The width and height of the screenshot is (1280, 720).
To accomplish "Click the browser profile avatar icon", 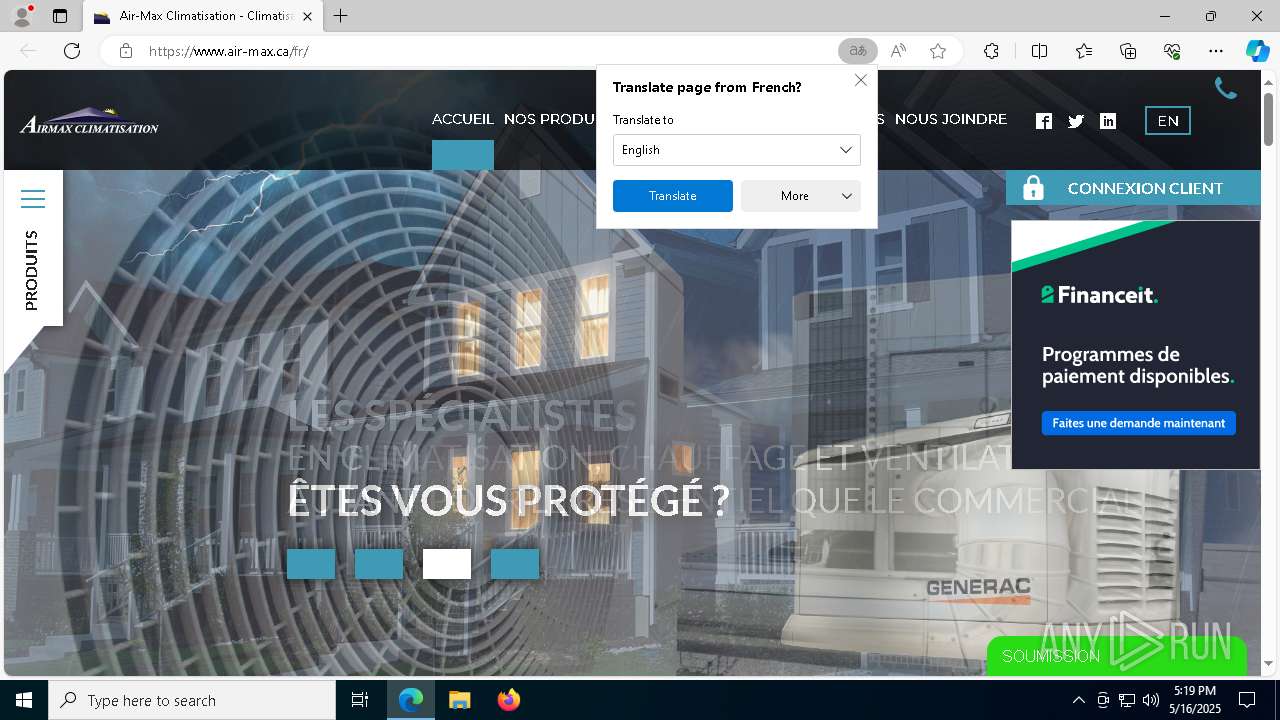I will 21,16.
